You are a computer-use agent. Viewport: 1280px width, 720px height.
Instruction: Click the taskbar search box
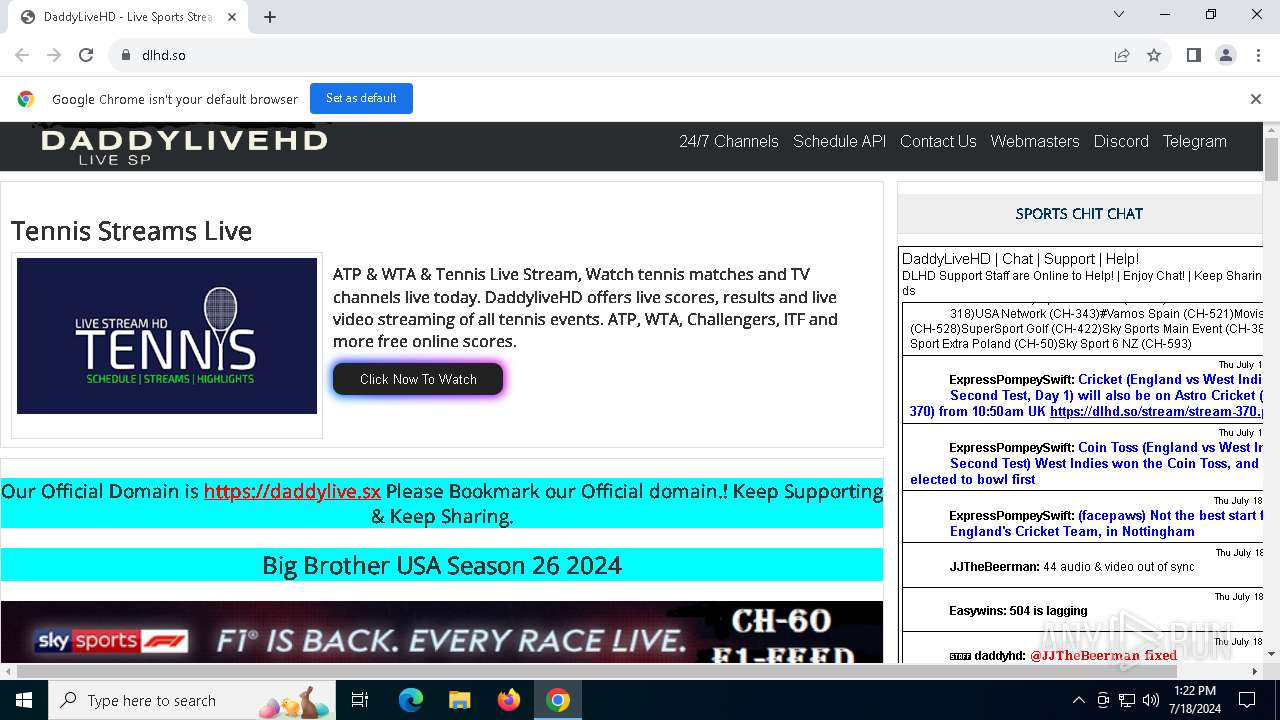(x=194, y=700)
